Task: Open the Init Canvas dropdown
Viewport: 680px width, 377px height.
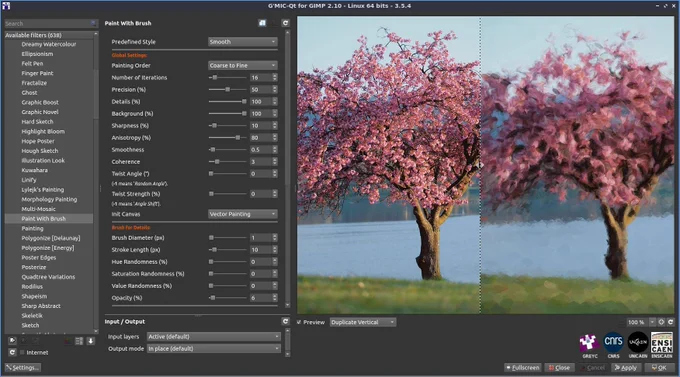Action: coord(242,214)
